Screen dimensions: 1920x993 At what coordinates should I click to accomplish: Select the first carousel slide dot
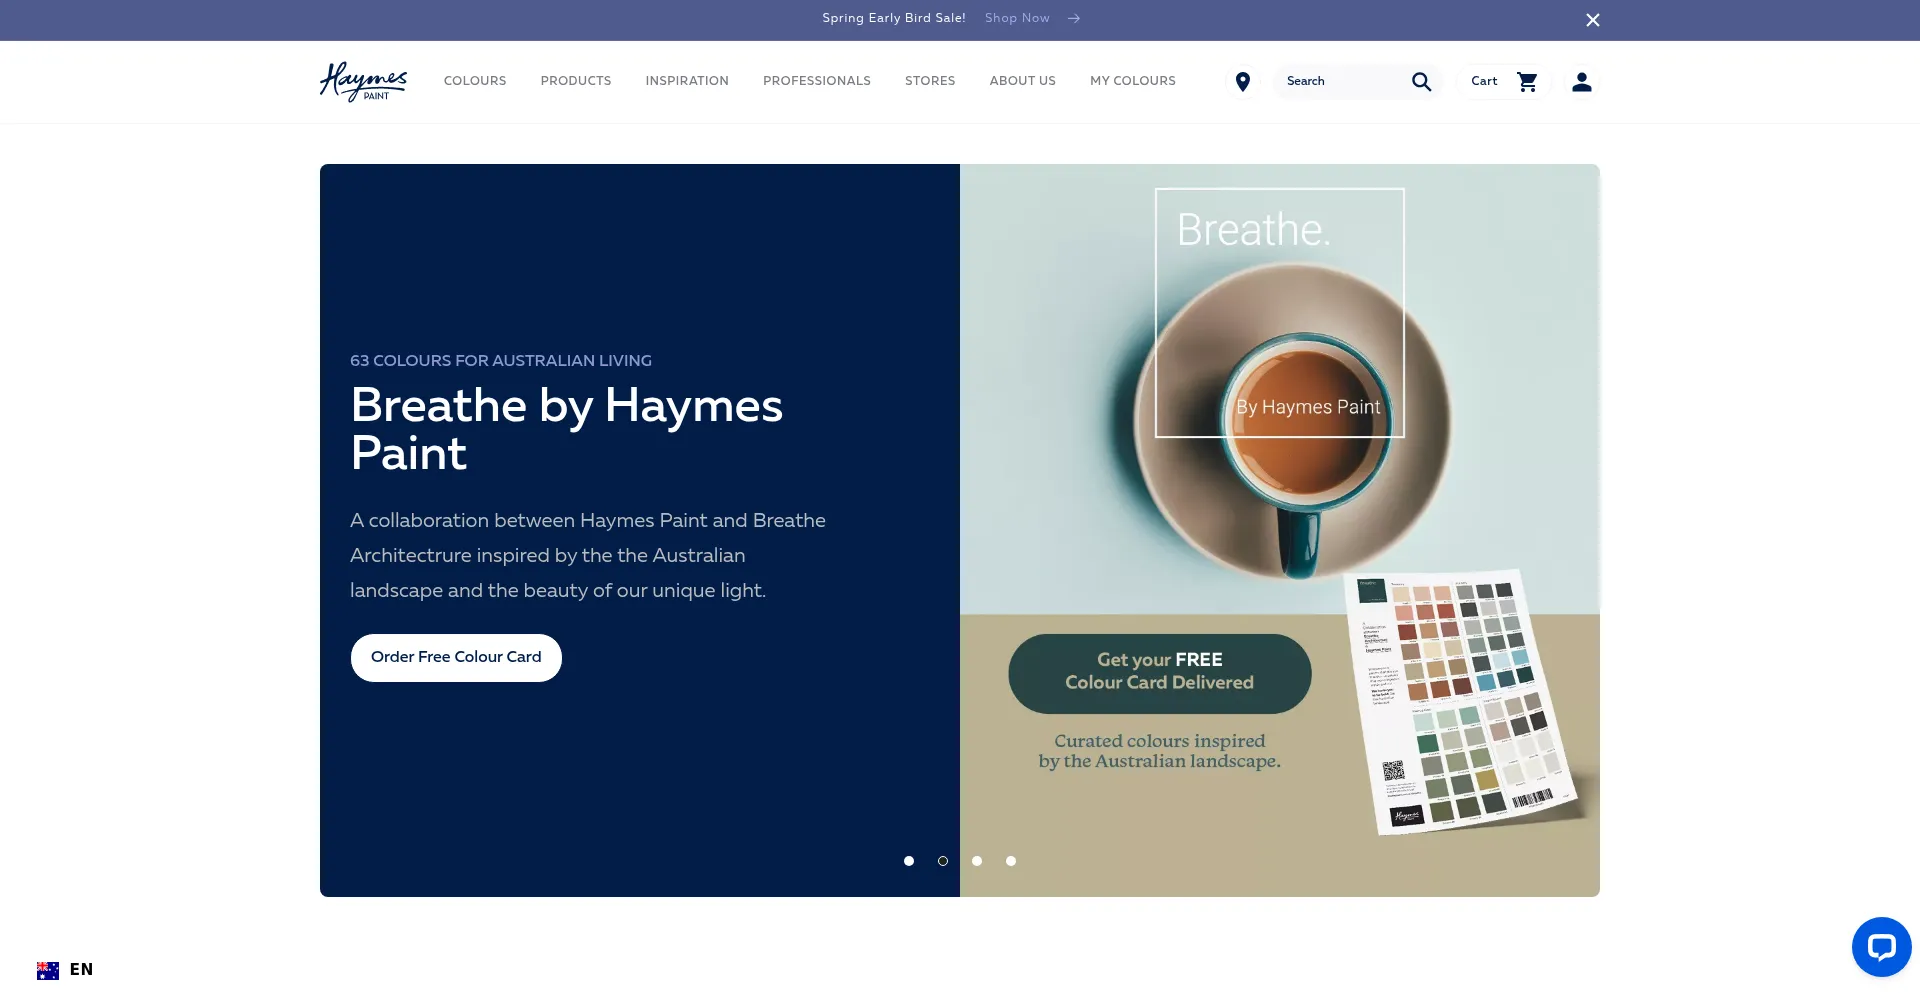pyautogui.click(x=909, y=861)
